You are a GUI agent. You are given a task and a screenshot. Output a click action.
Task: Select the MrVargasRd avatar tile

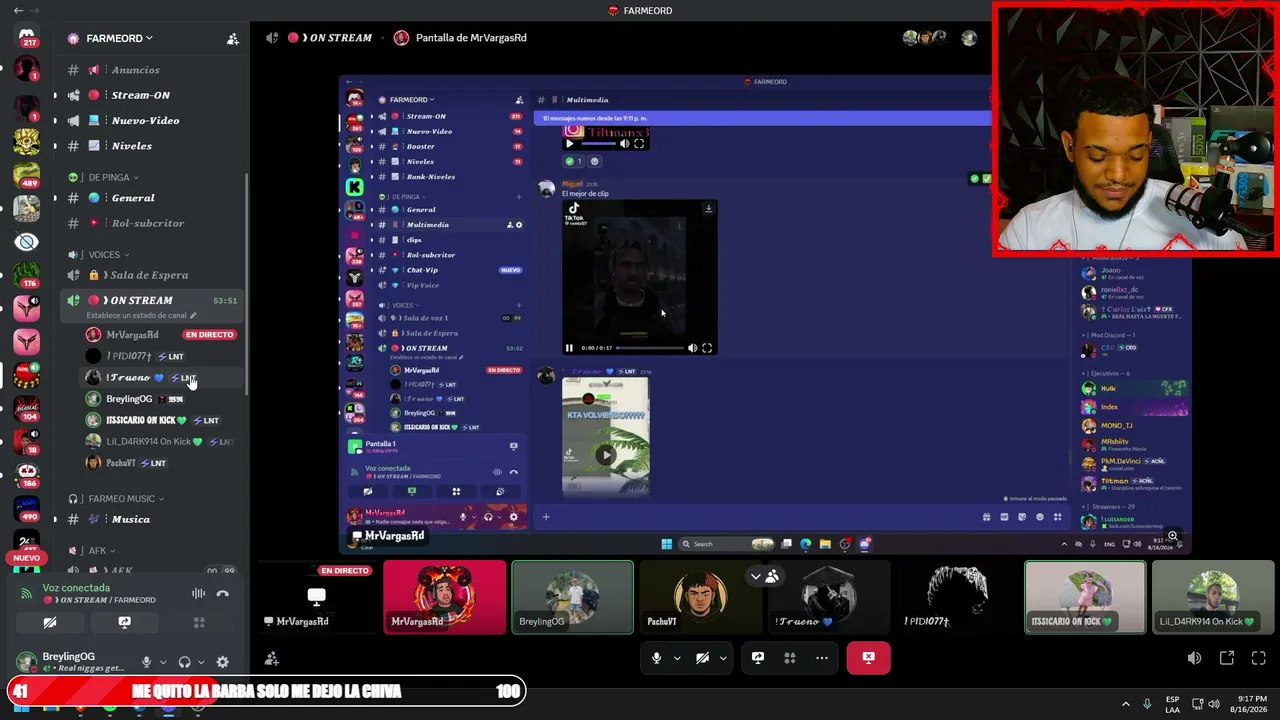pyautogui.click(x=445, y=597)
